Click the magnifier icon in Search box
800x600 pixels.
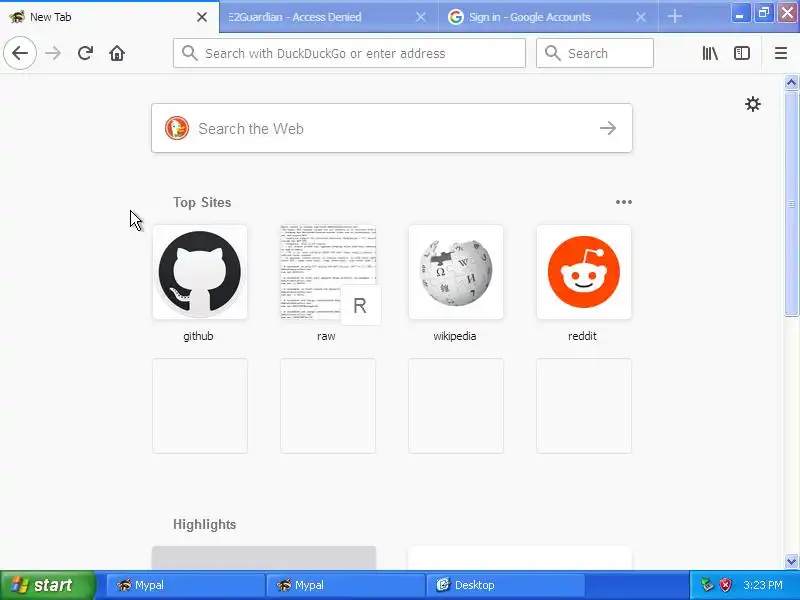[553, 53]
